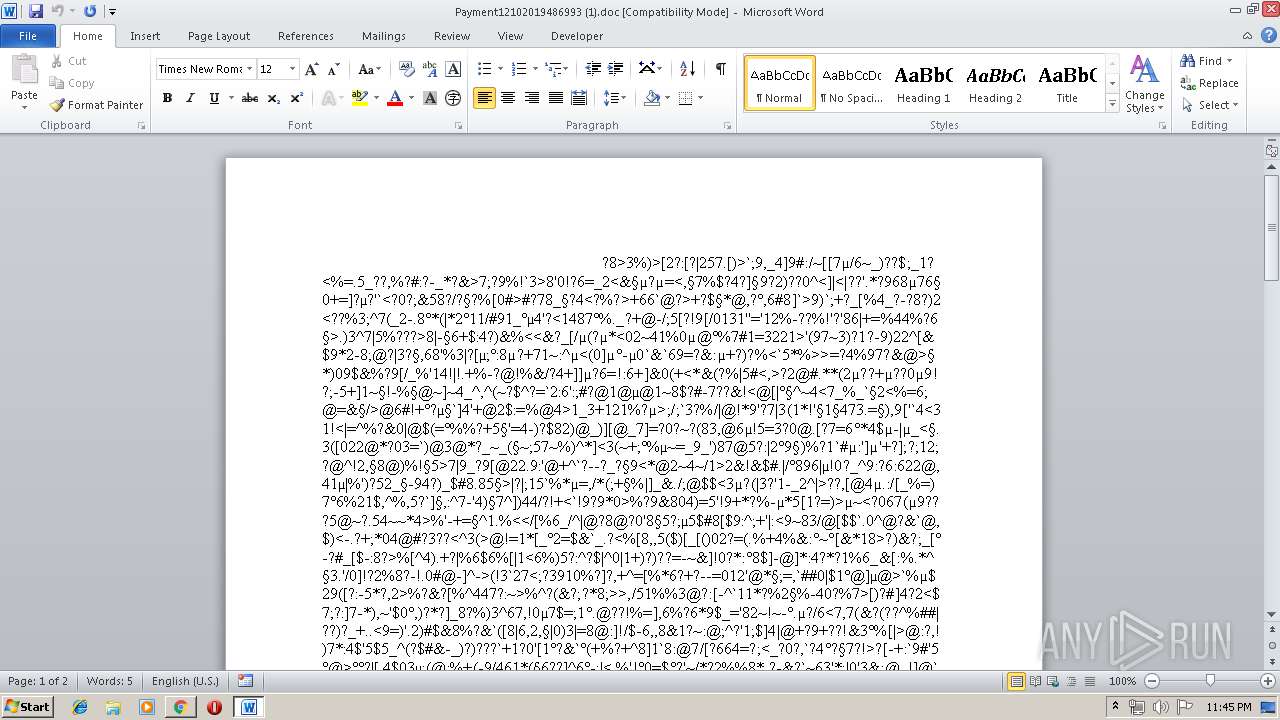Viewport: 1280px width, 720px height.
Task: Switch to the References tab
Action: coord(306,36)
